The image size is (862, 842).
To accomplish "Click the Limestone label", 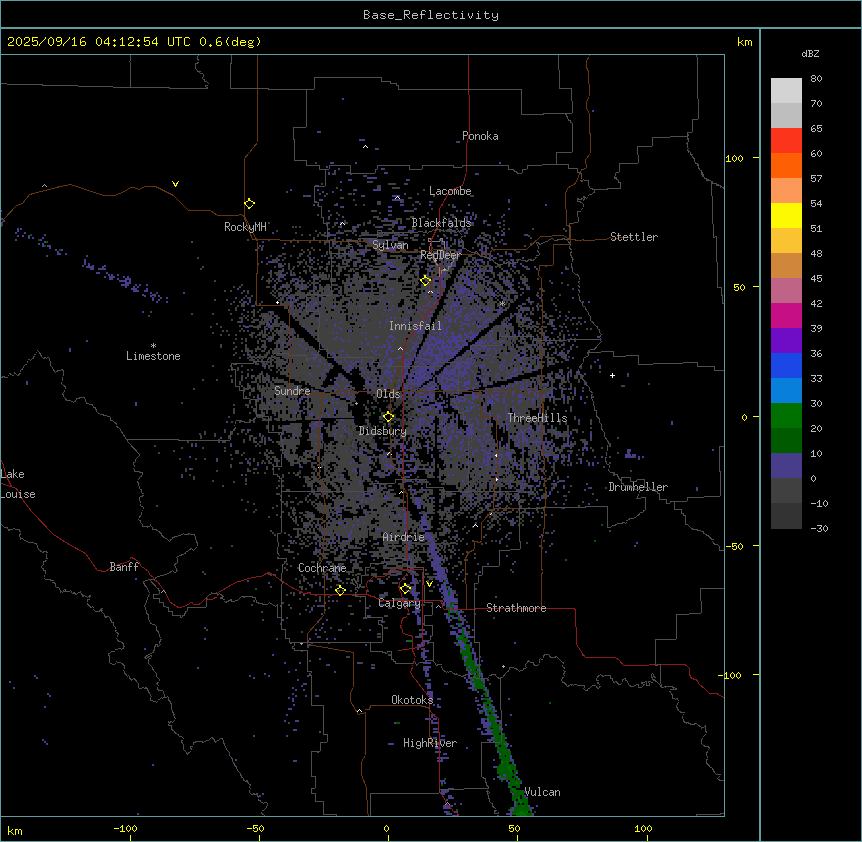I will tap(153, 356).
